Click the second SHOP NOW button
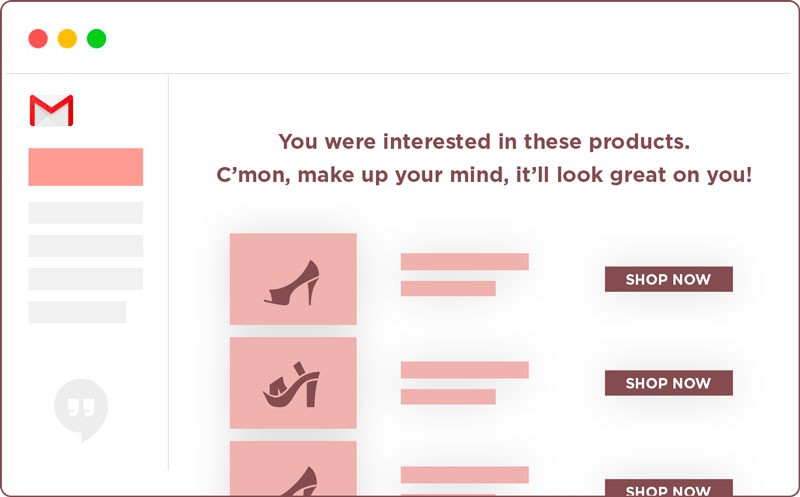The width and height of the screenshot is (800, 497). click(668, 383)
